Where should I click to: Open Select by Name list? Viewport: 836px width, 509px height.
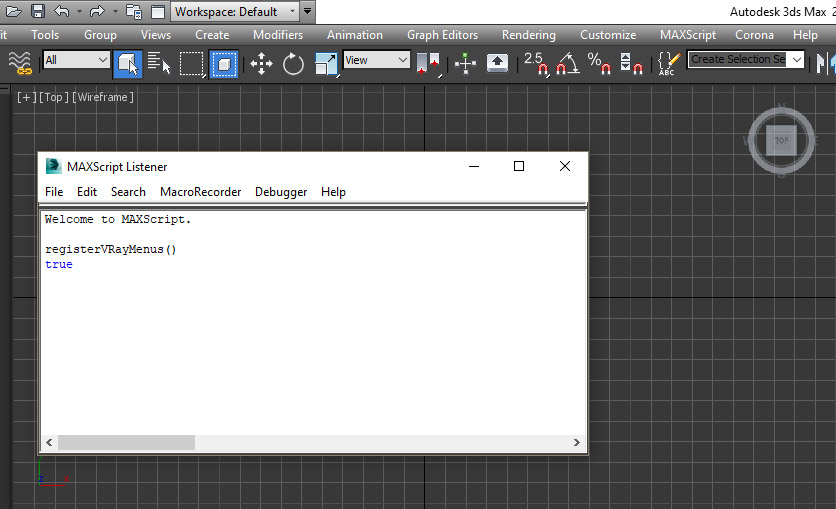pos(159,63)
